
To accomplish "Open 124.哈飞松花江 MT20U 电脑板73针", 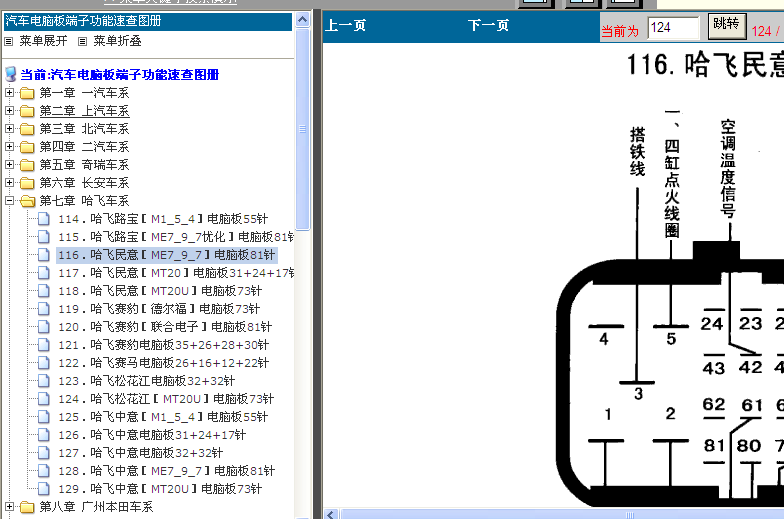I will pos(166,399).
